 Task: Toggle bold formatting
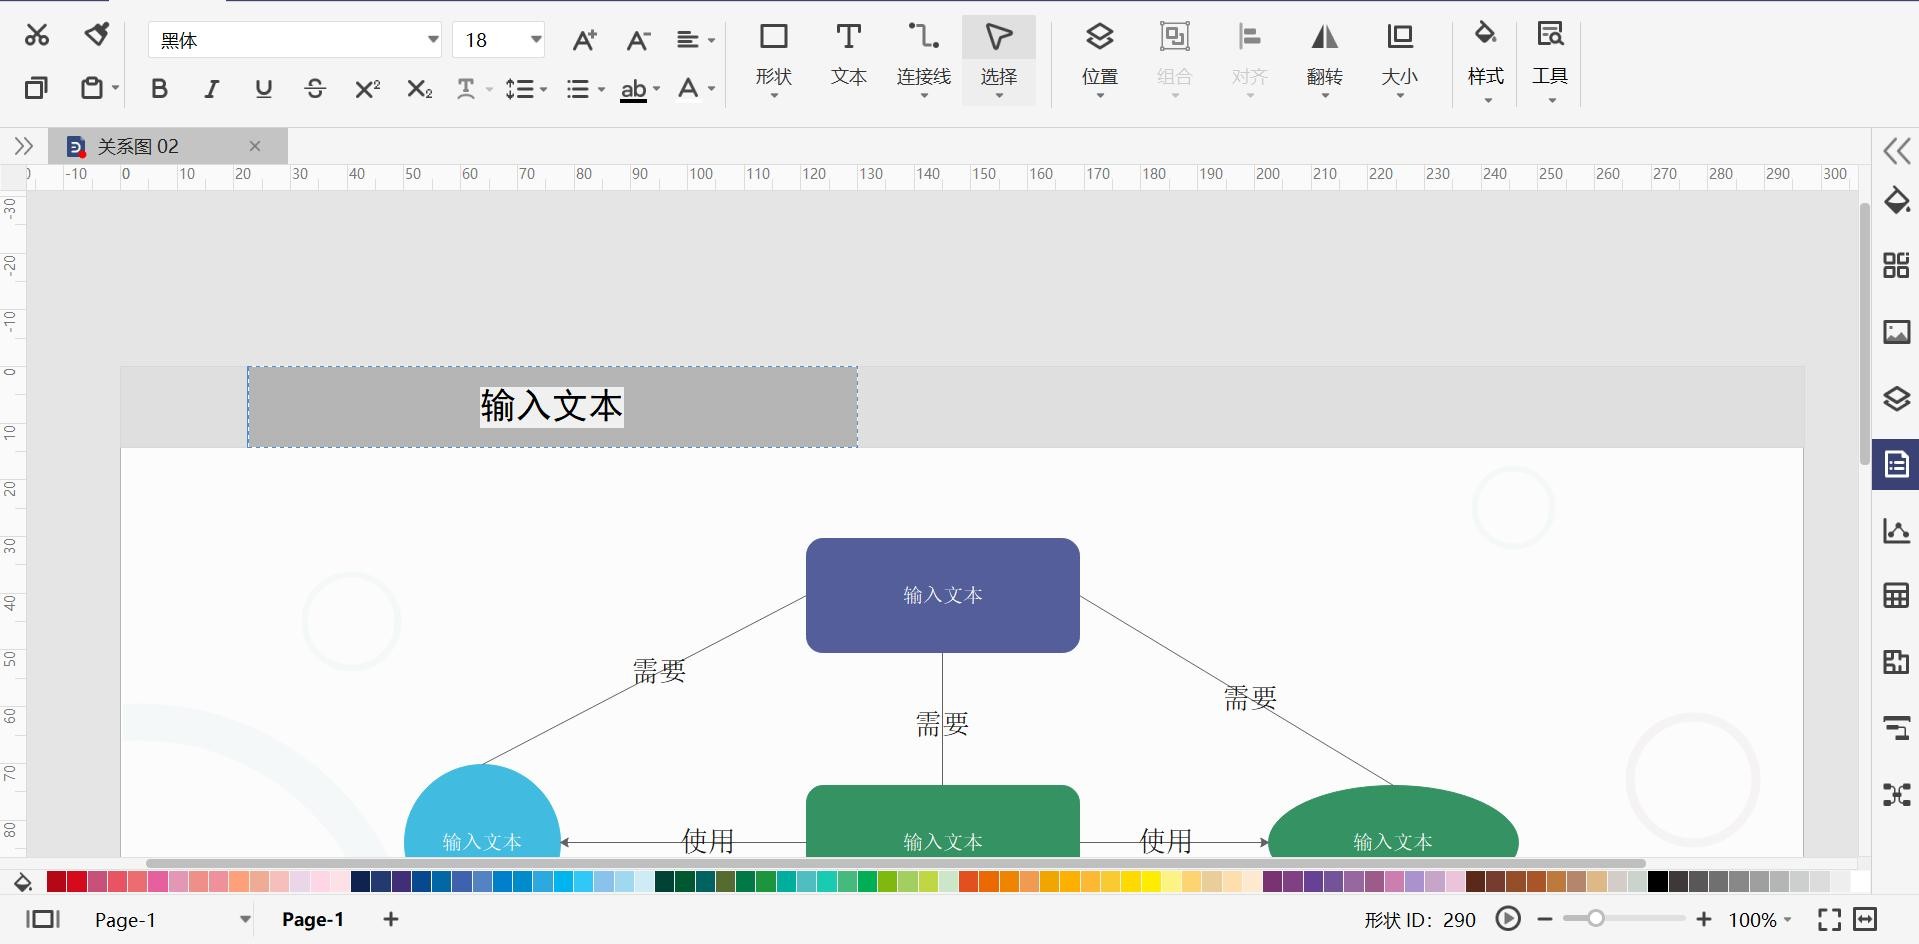pyautogui.click(x=159, y=89)
